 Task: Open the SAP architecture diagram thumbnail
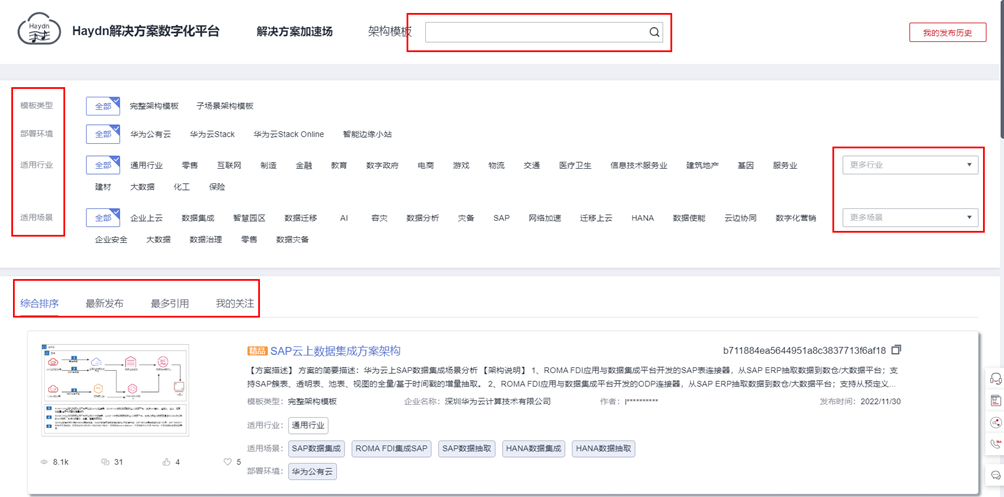[115, 390]
